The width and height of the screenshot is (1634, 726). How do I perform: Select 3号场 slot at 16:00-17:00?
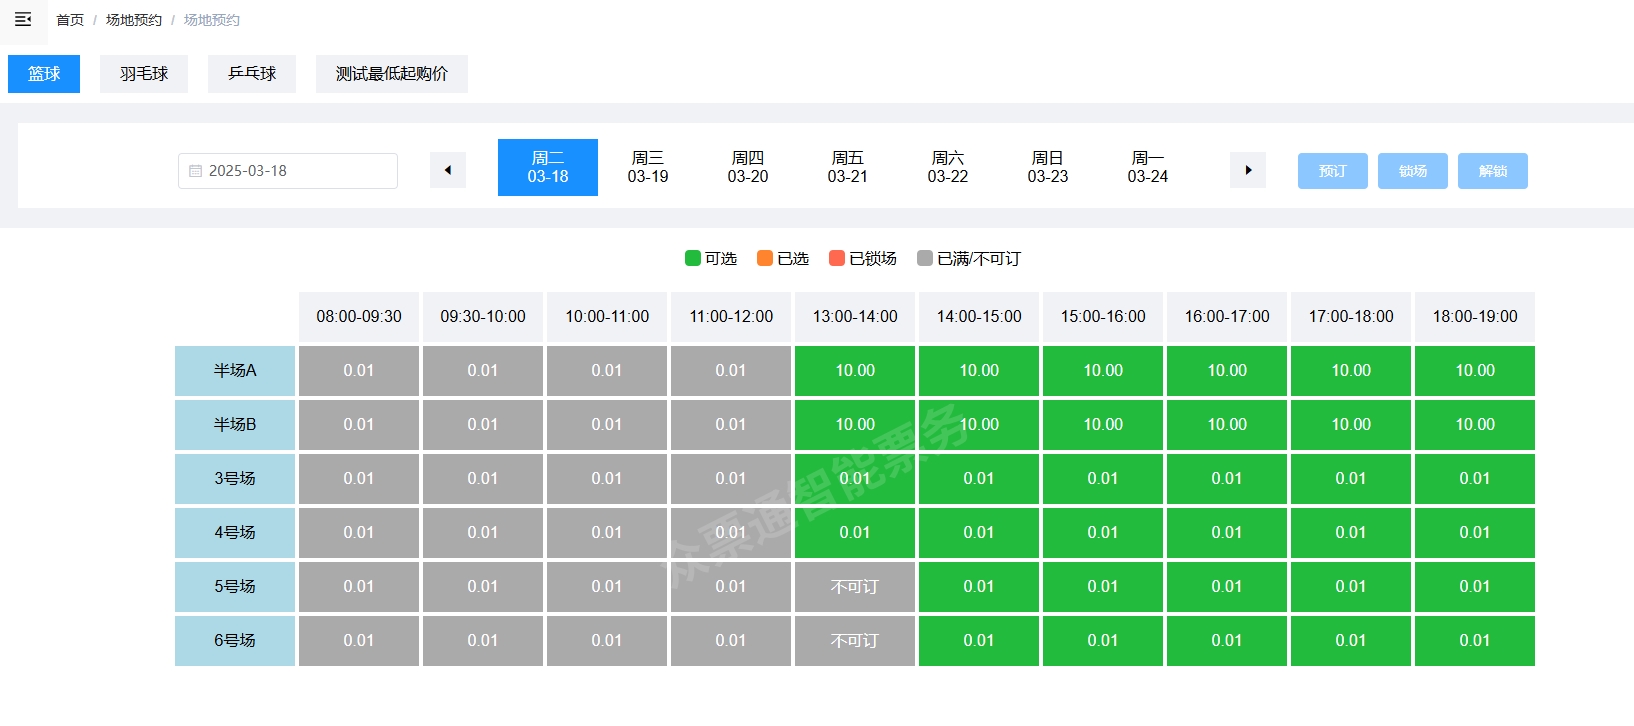point(1227,479)
